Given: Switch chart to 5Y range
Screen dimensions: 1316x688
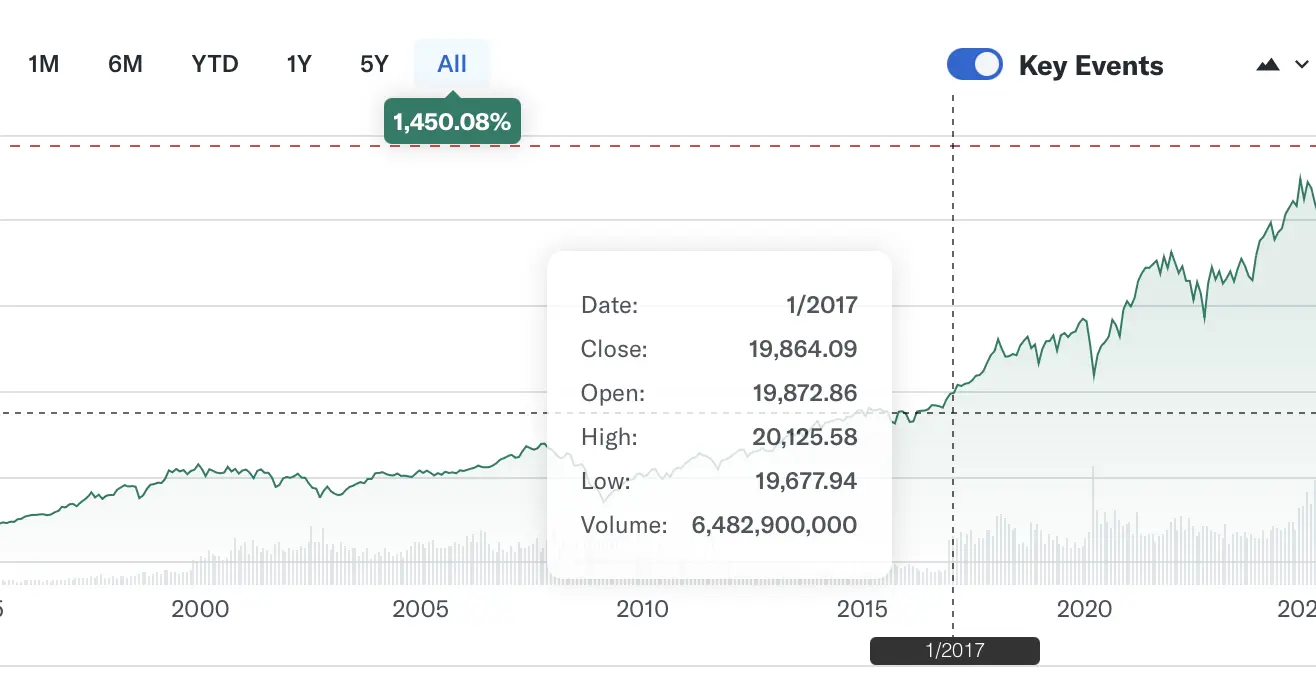Looking at the screenshot, I should pos(373,65).
